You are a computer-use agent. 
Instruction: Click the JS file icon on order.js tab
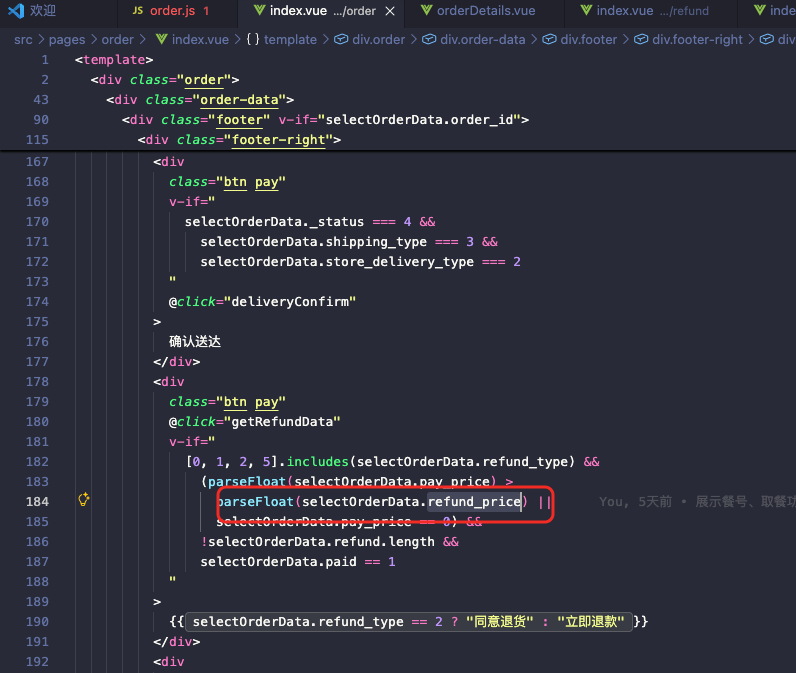point(138,11)
